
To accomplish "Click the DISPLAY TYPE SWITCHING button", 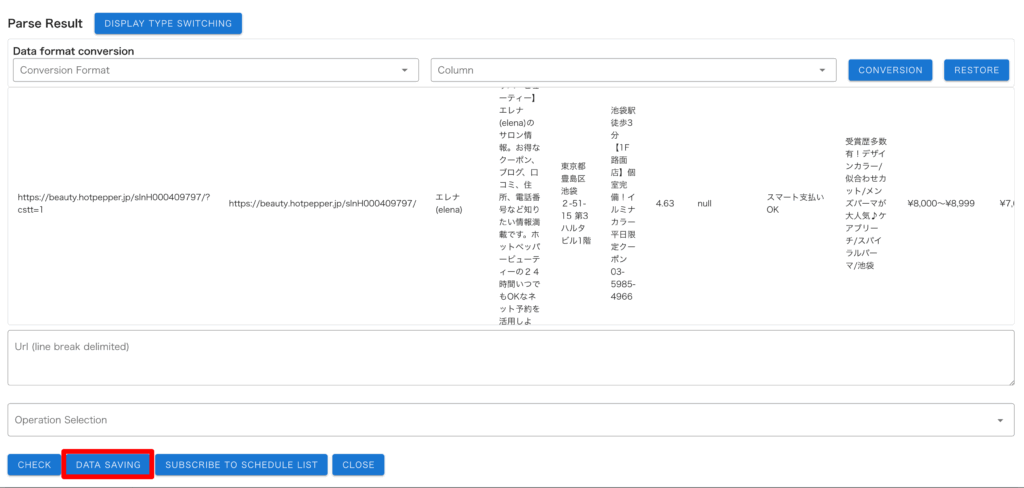I will (168, 23).
